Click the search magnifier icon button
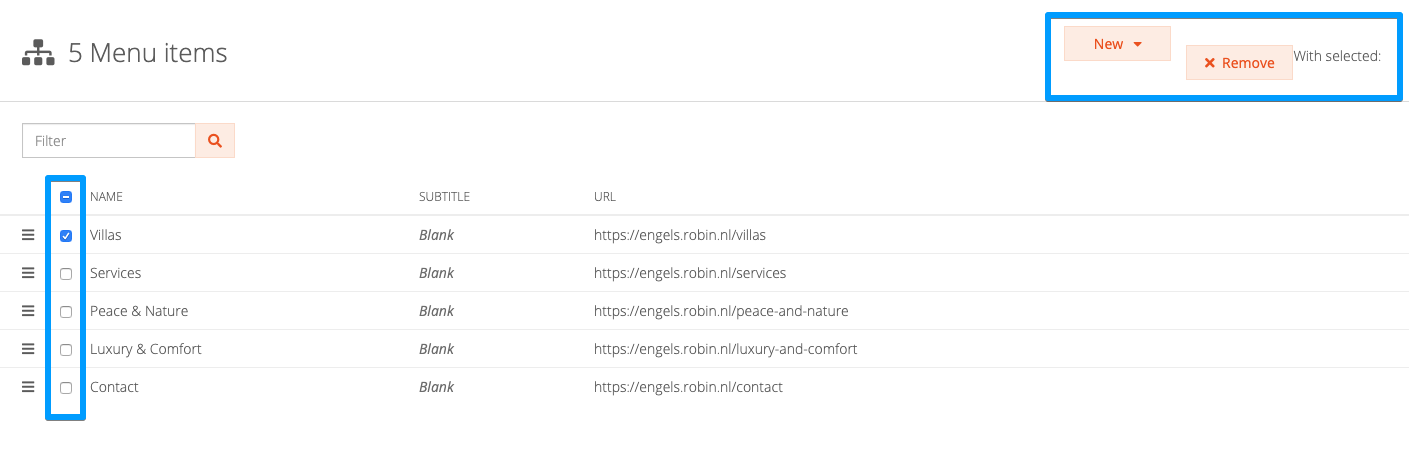Image resolution: width=1409 pixels, height=467 pixels. coord(215,141)
